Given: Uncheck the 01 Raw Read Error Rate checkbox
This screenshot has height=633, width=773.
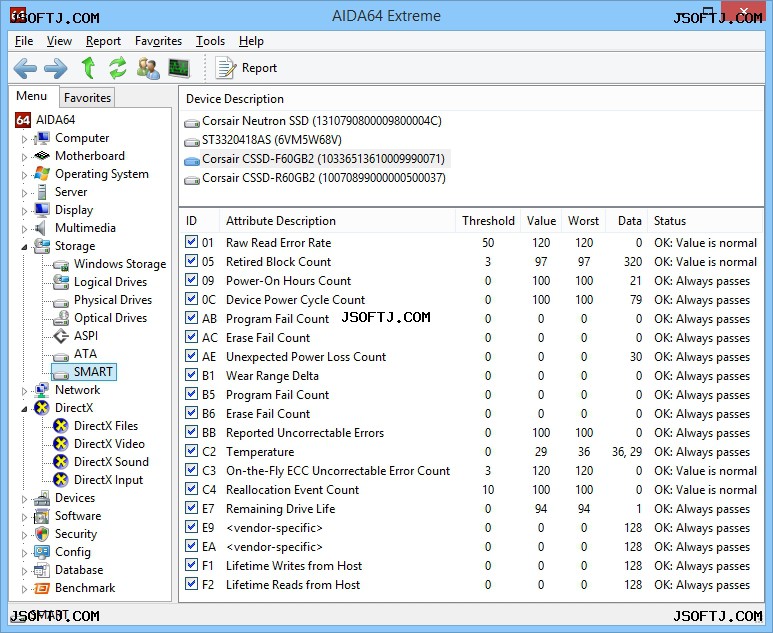Looking at the screenshot, I should point(191,242).
